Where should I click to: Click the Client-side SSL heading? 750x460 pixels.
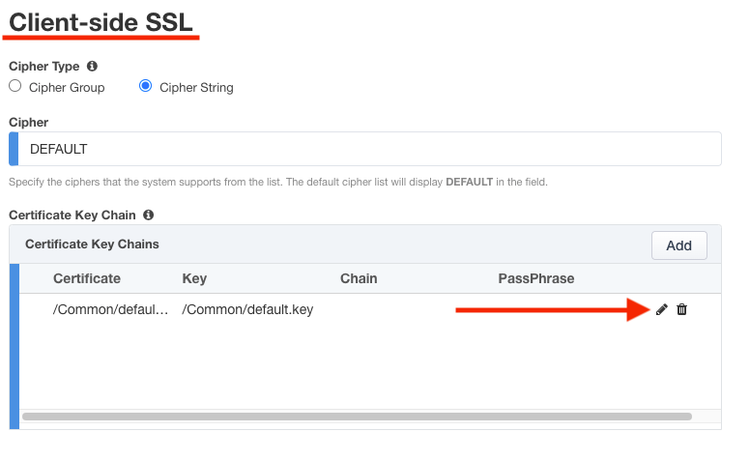(101, 22)
